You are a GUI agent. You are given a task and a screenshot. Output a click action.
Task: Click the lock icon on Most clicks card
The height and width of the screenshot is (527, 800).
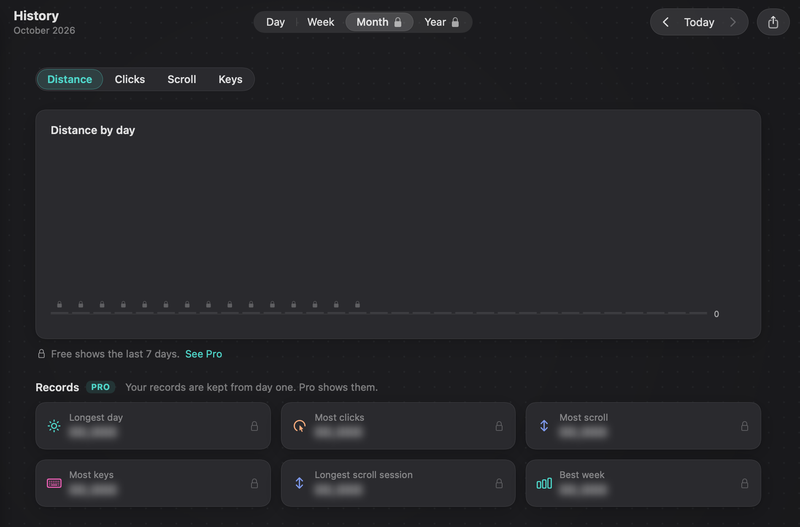coord(499,425)
